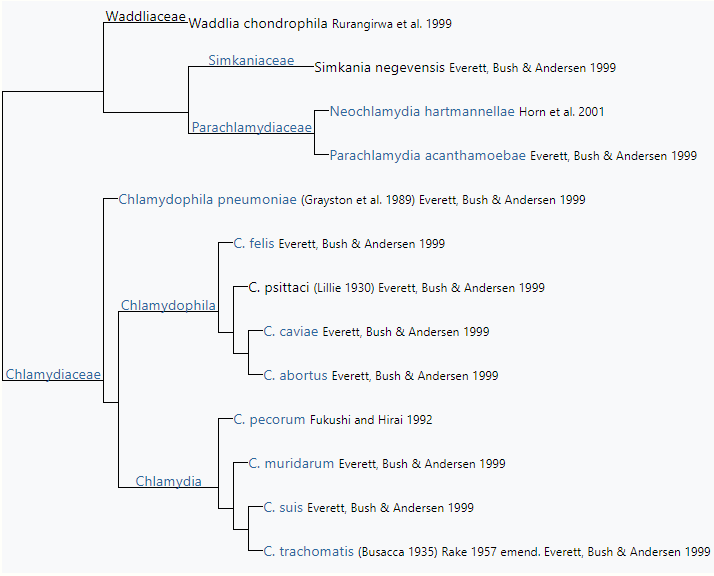Click the C. felis species link

point(254,243)
